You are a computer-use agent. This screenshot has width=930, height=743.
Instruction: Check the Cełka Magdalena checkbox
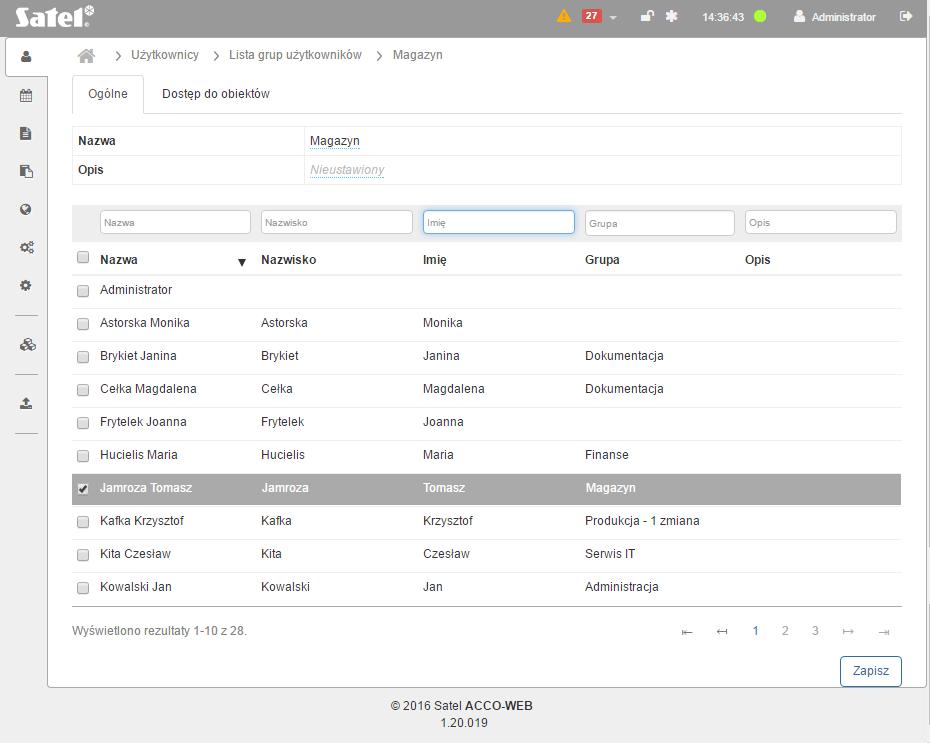click(83, 390)
